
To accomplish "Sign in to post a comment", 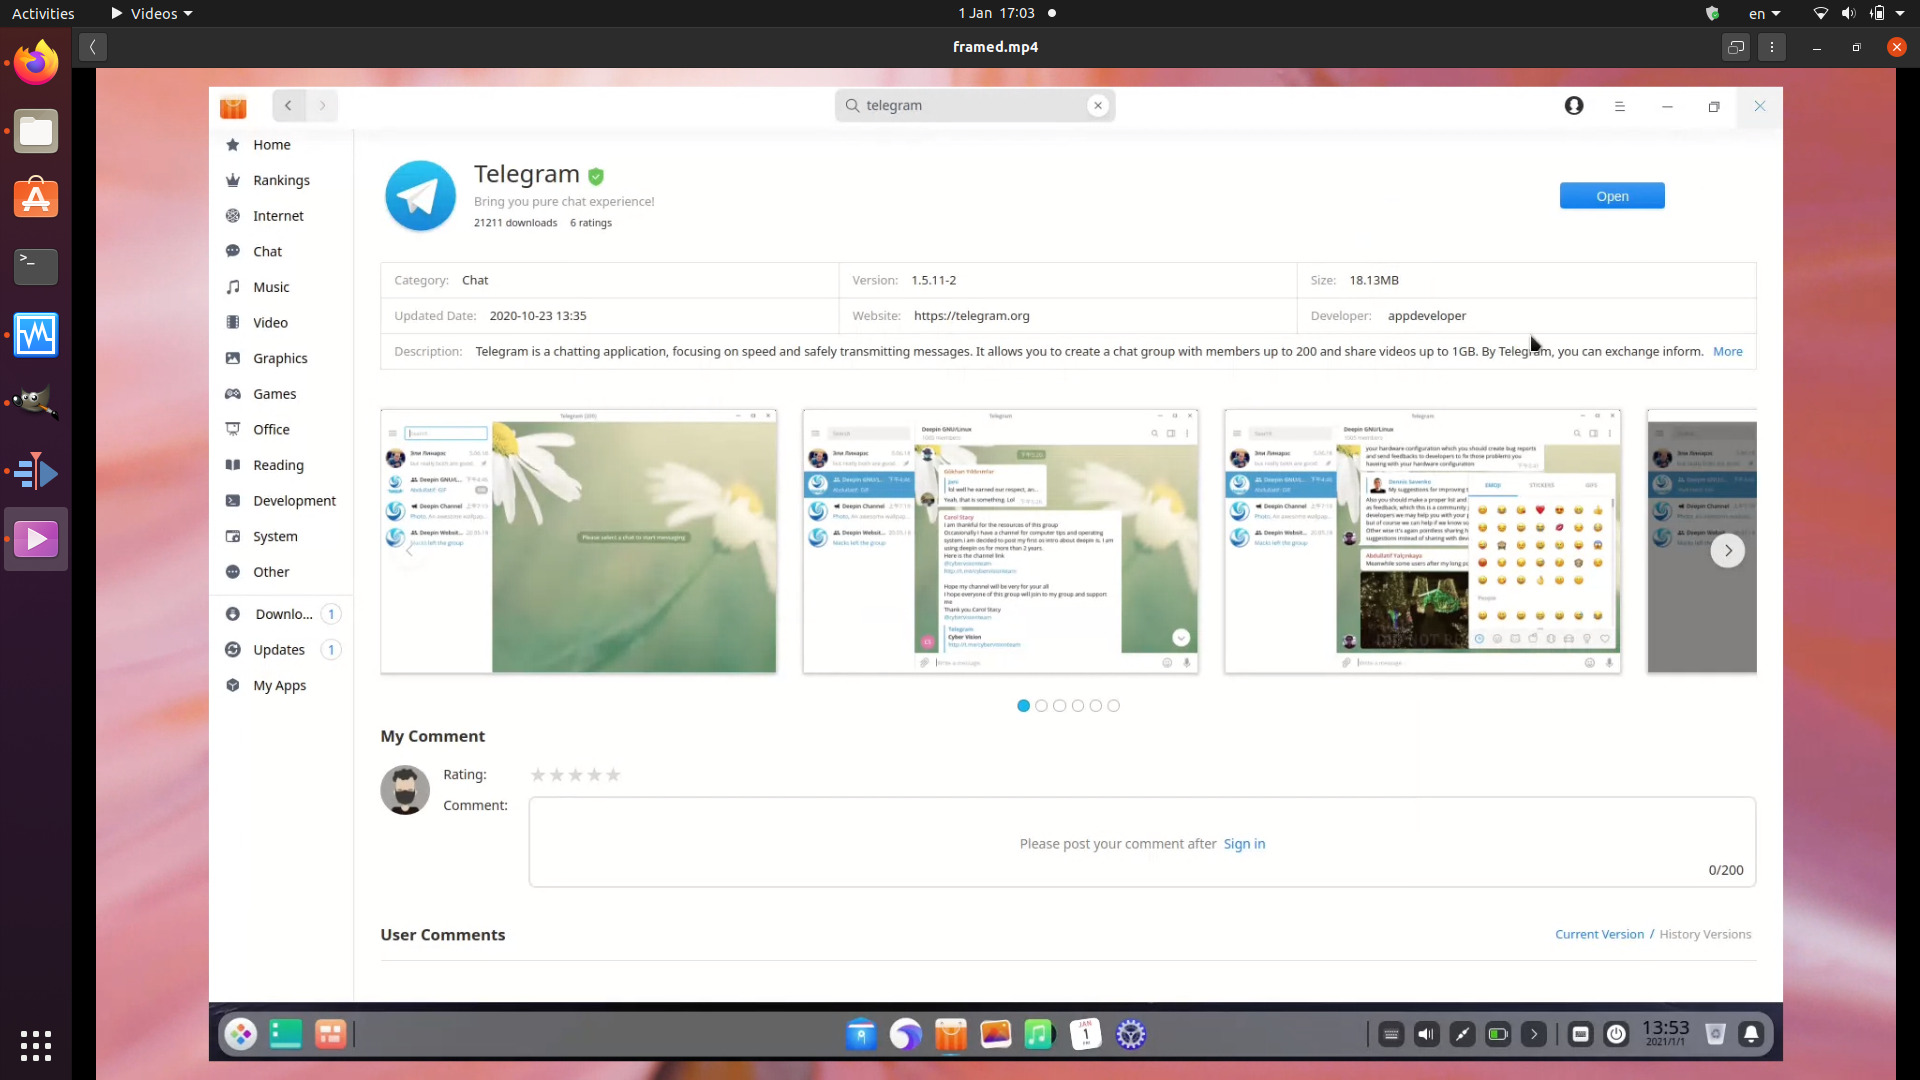I will [1244, 843].
